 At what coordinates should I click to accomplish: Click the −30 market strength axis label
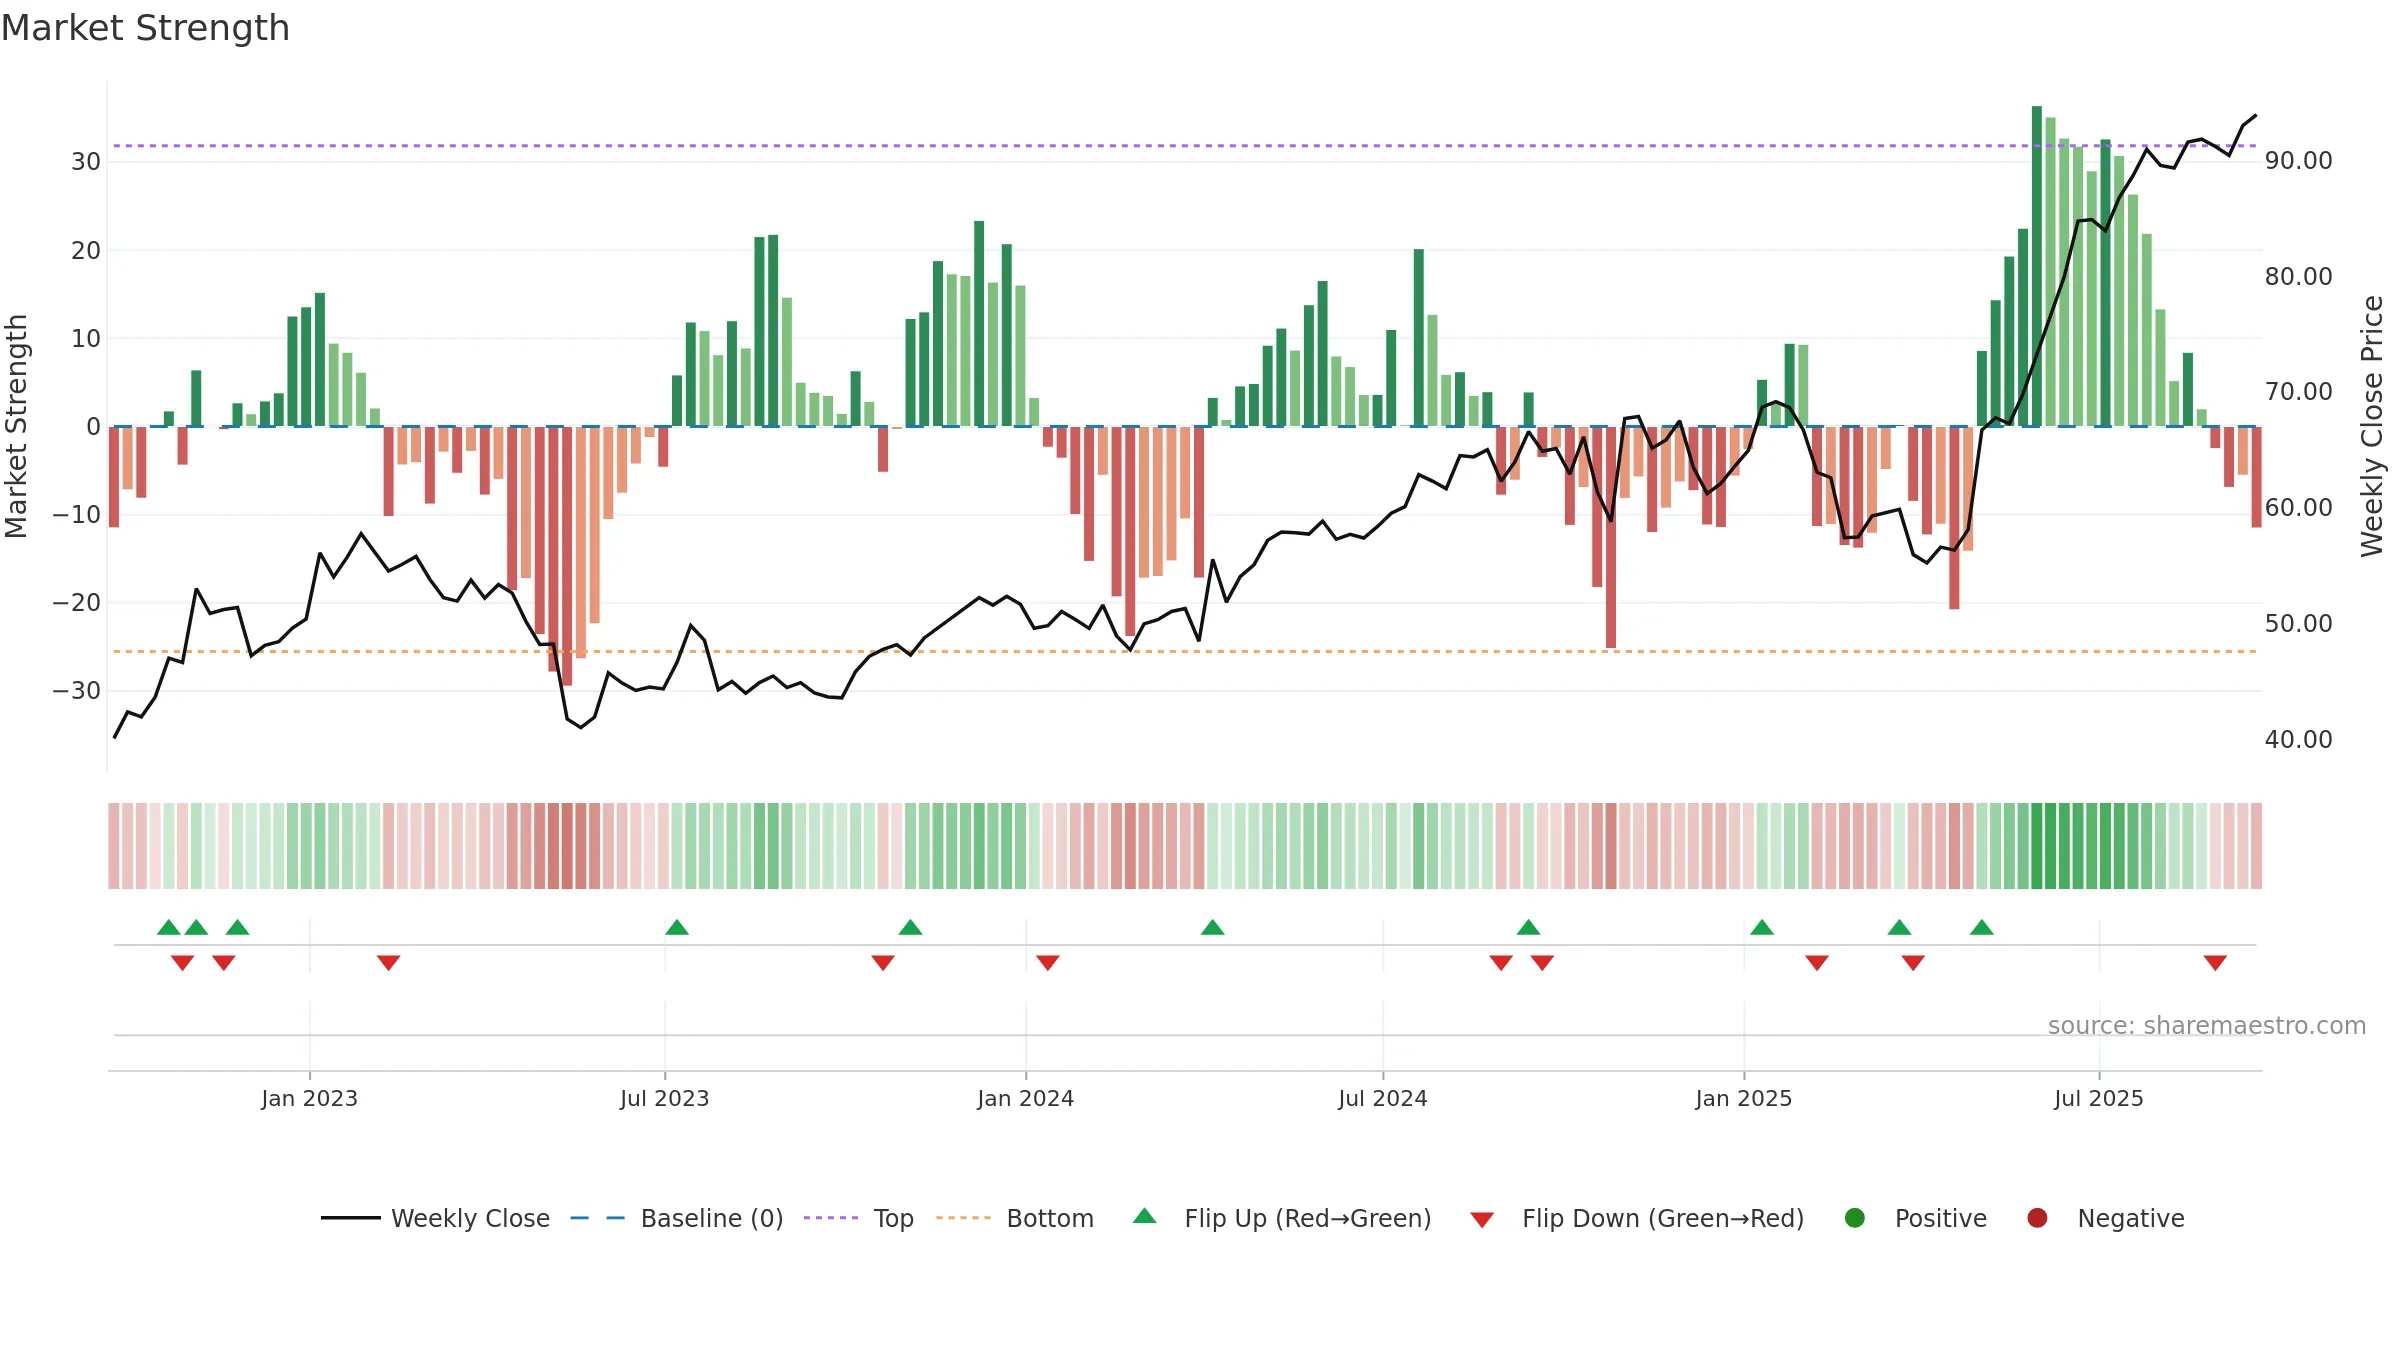77,691
